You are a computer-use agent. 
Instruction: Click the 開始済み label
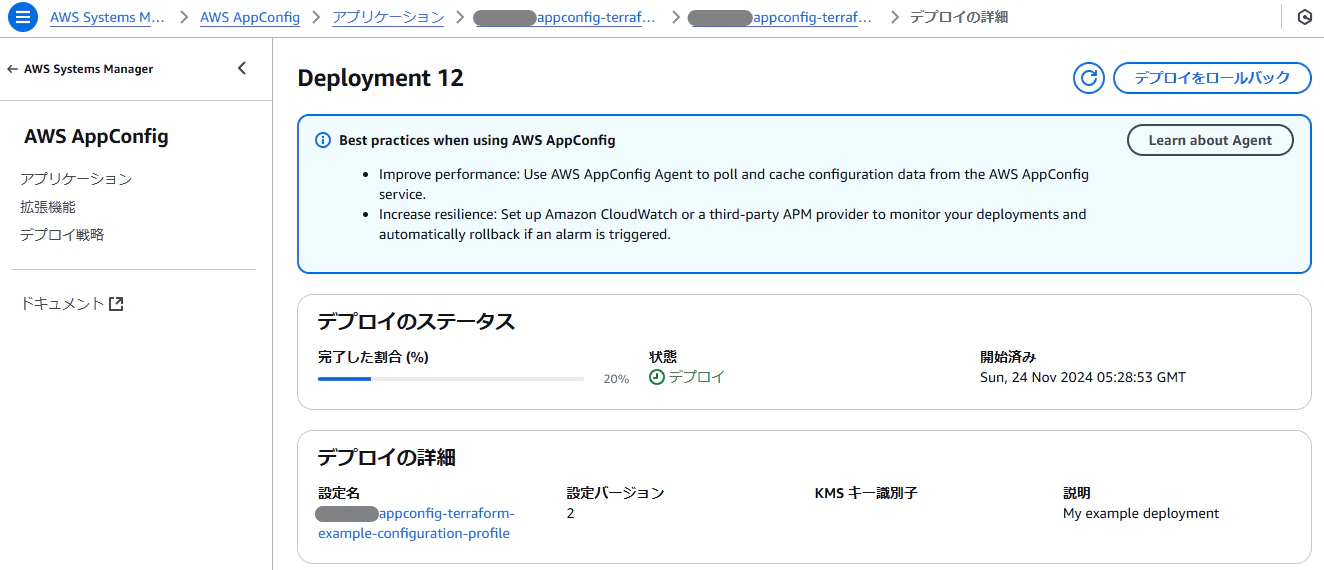[1008, 357]
